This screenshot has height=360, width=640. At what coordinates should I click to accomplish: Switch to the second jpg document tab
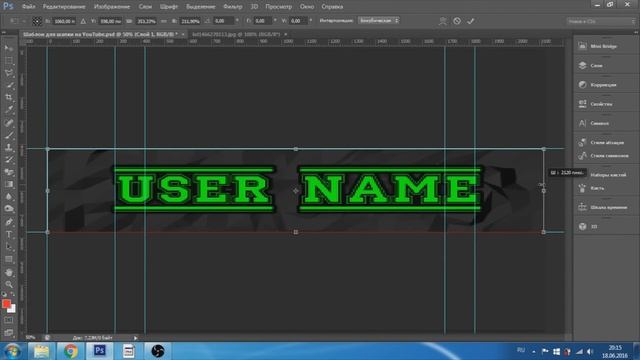pos(236,34)
